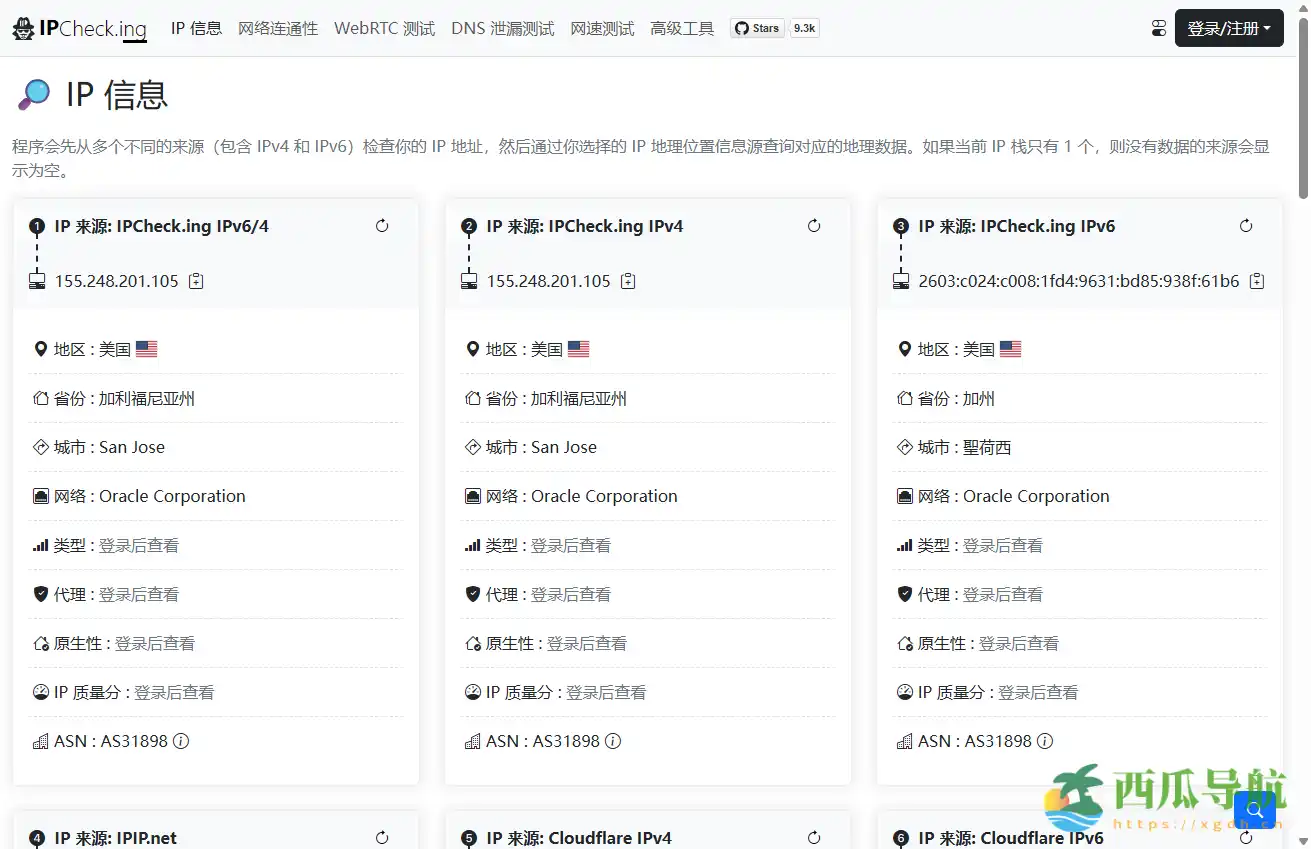Screen dimensions: 1311x849
Task: Copy the IPv4 address in card two
Action: point(628,281)
